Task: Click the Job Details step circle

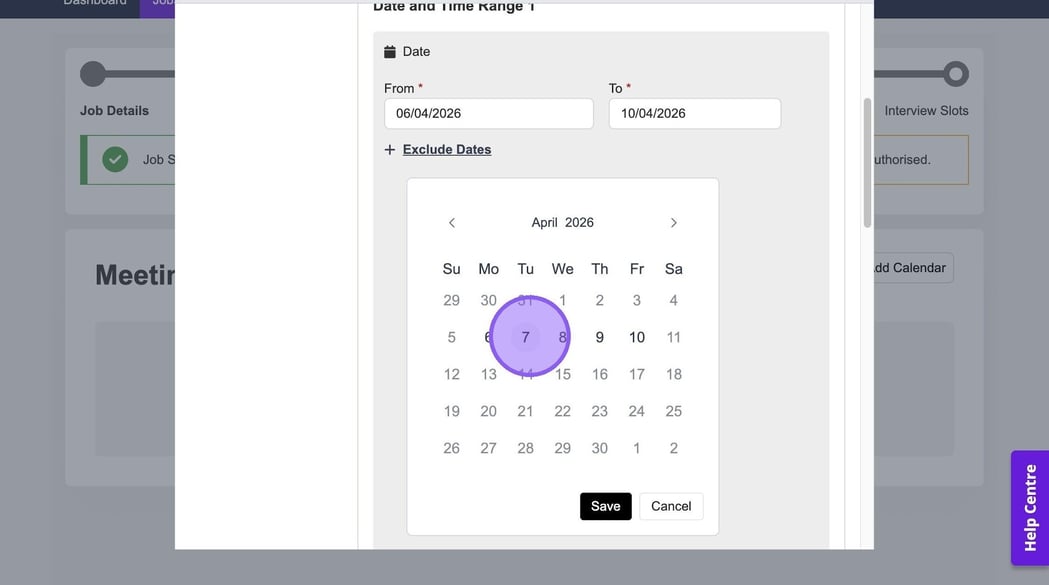Action: (93, 74)
